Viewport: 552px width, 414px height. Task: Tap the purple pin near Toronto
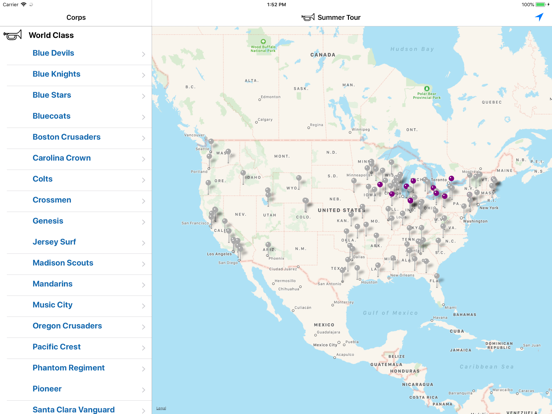click(451, 178)
